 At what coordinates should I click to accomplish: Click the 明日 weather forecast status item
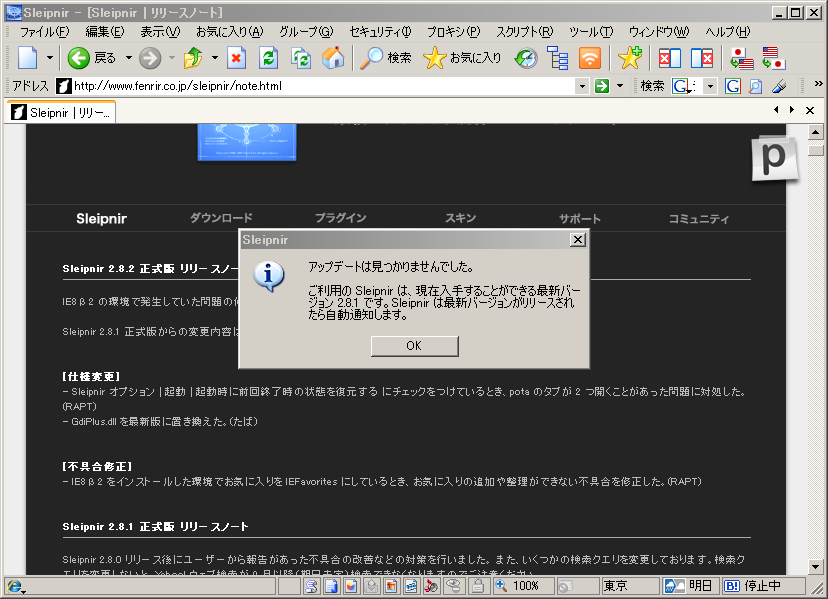(x=689, y=586)
